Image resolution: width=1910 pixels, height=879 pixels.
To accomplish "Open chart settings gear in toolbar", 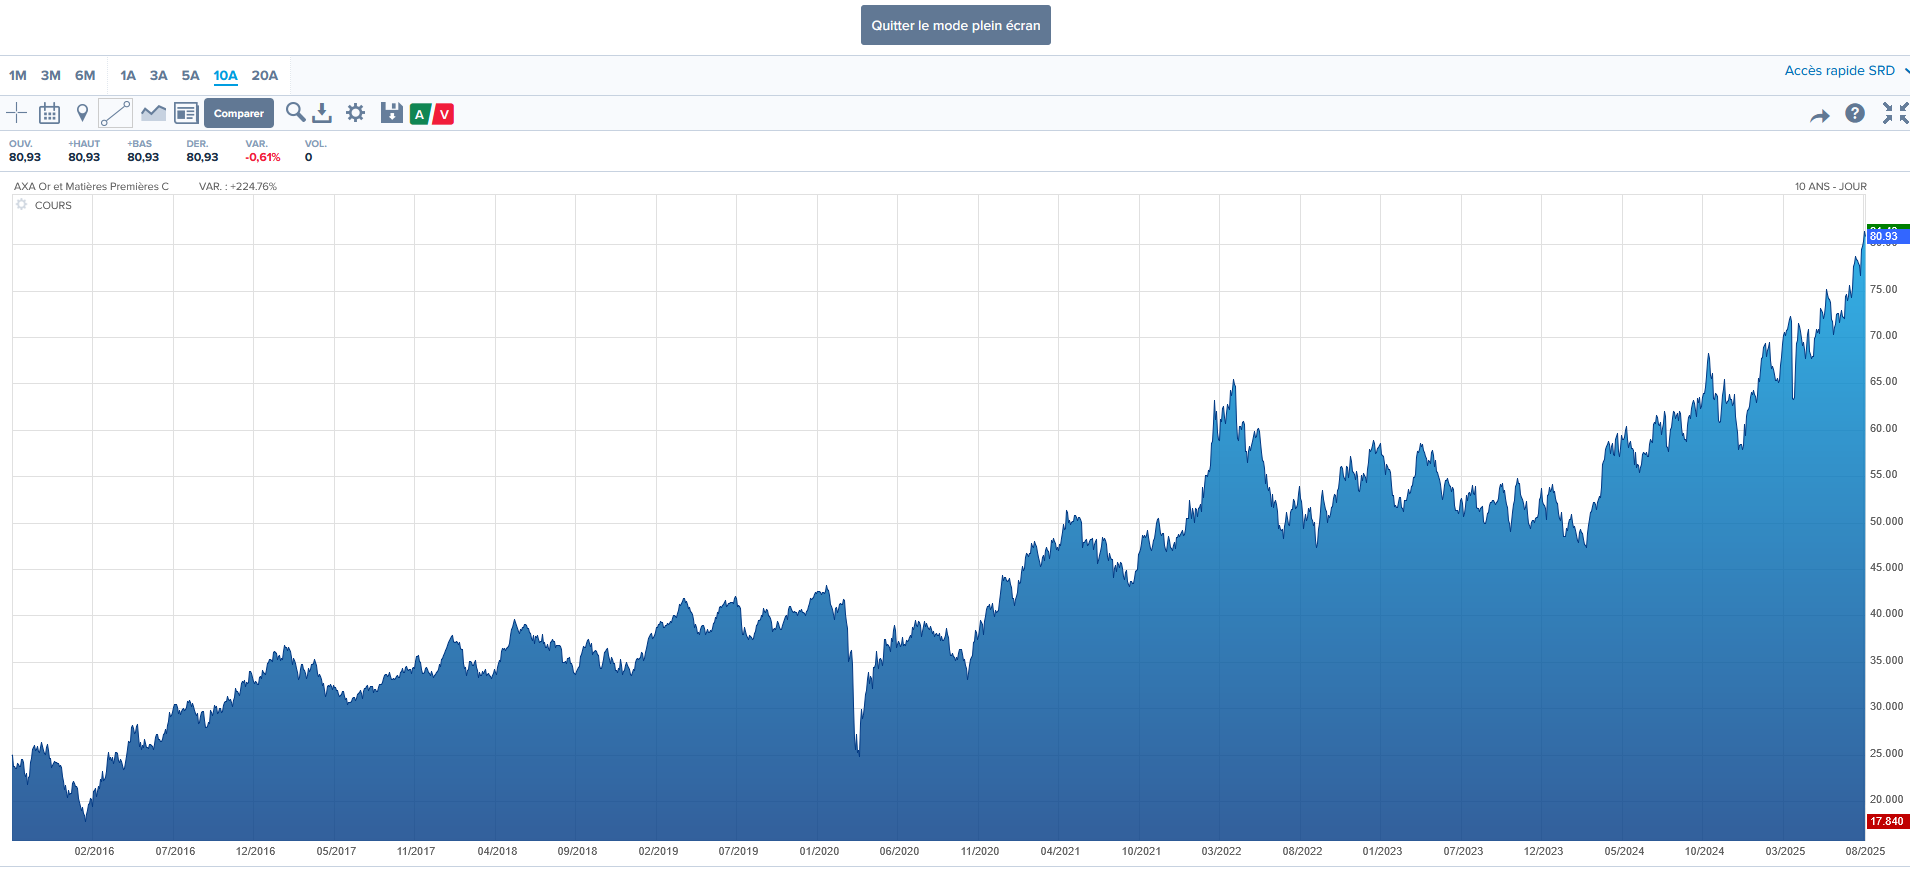I will (x=355, y=113).
